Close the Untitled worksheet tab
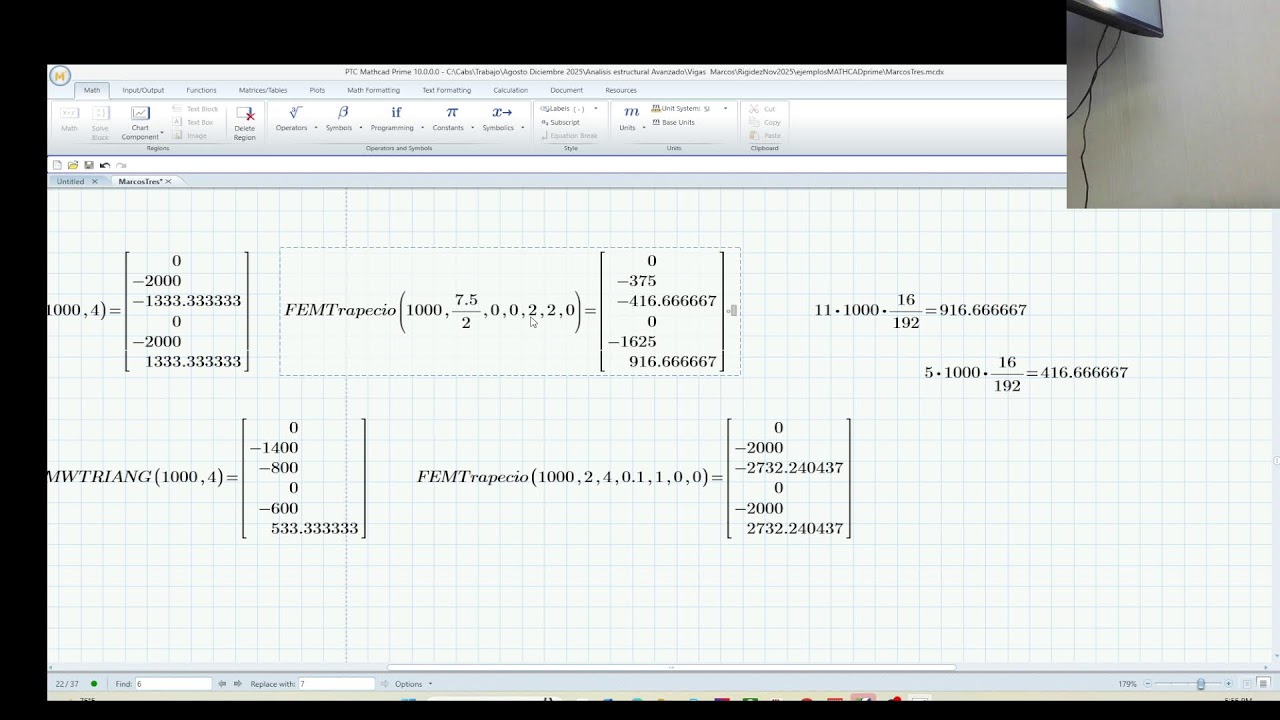1280x720 pixels. 95,181
